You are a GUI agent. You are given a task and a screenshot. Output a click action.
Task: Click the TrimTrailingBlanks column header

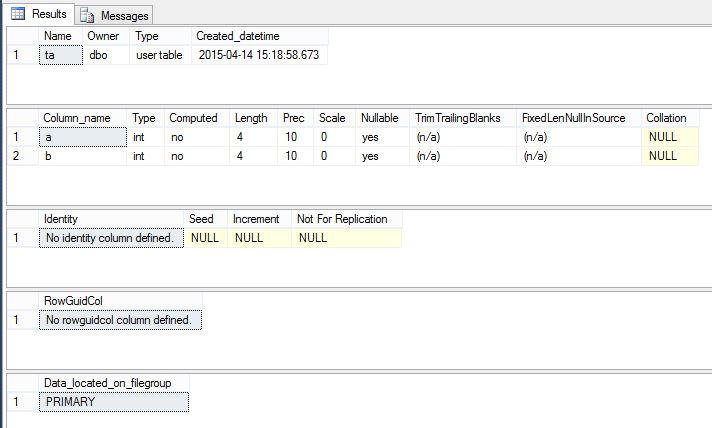463,118
